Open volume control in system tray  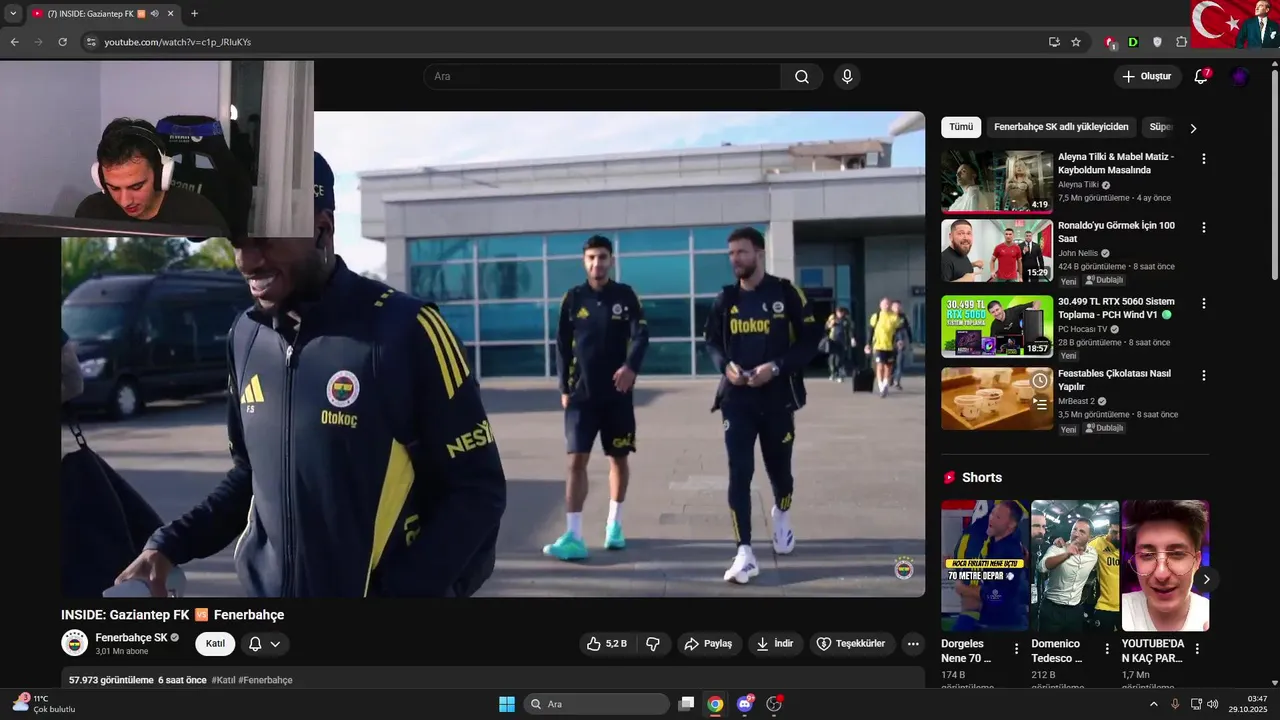click(x=1213, y=704)
